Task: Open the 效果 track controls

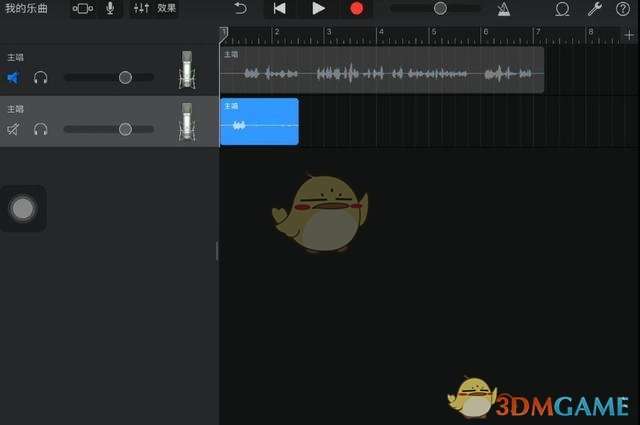Action: [x=154, y=8]
